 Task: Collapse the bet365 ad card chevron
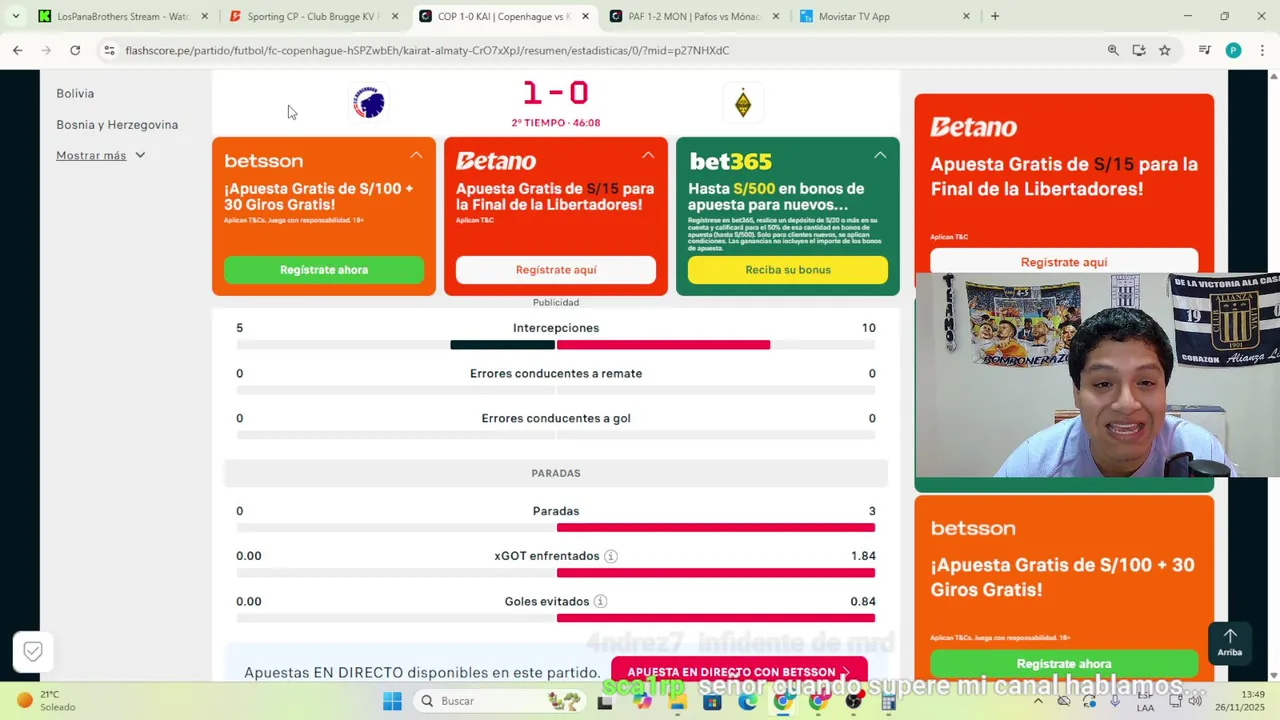[x=880, y=155]
